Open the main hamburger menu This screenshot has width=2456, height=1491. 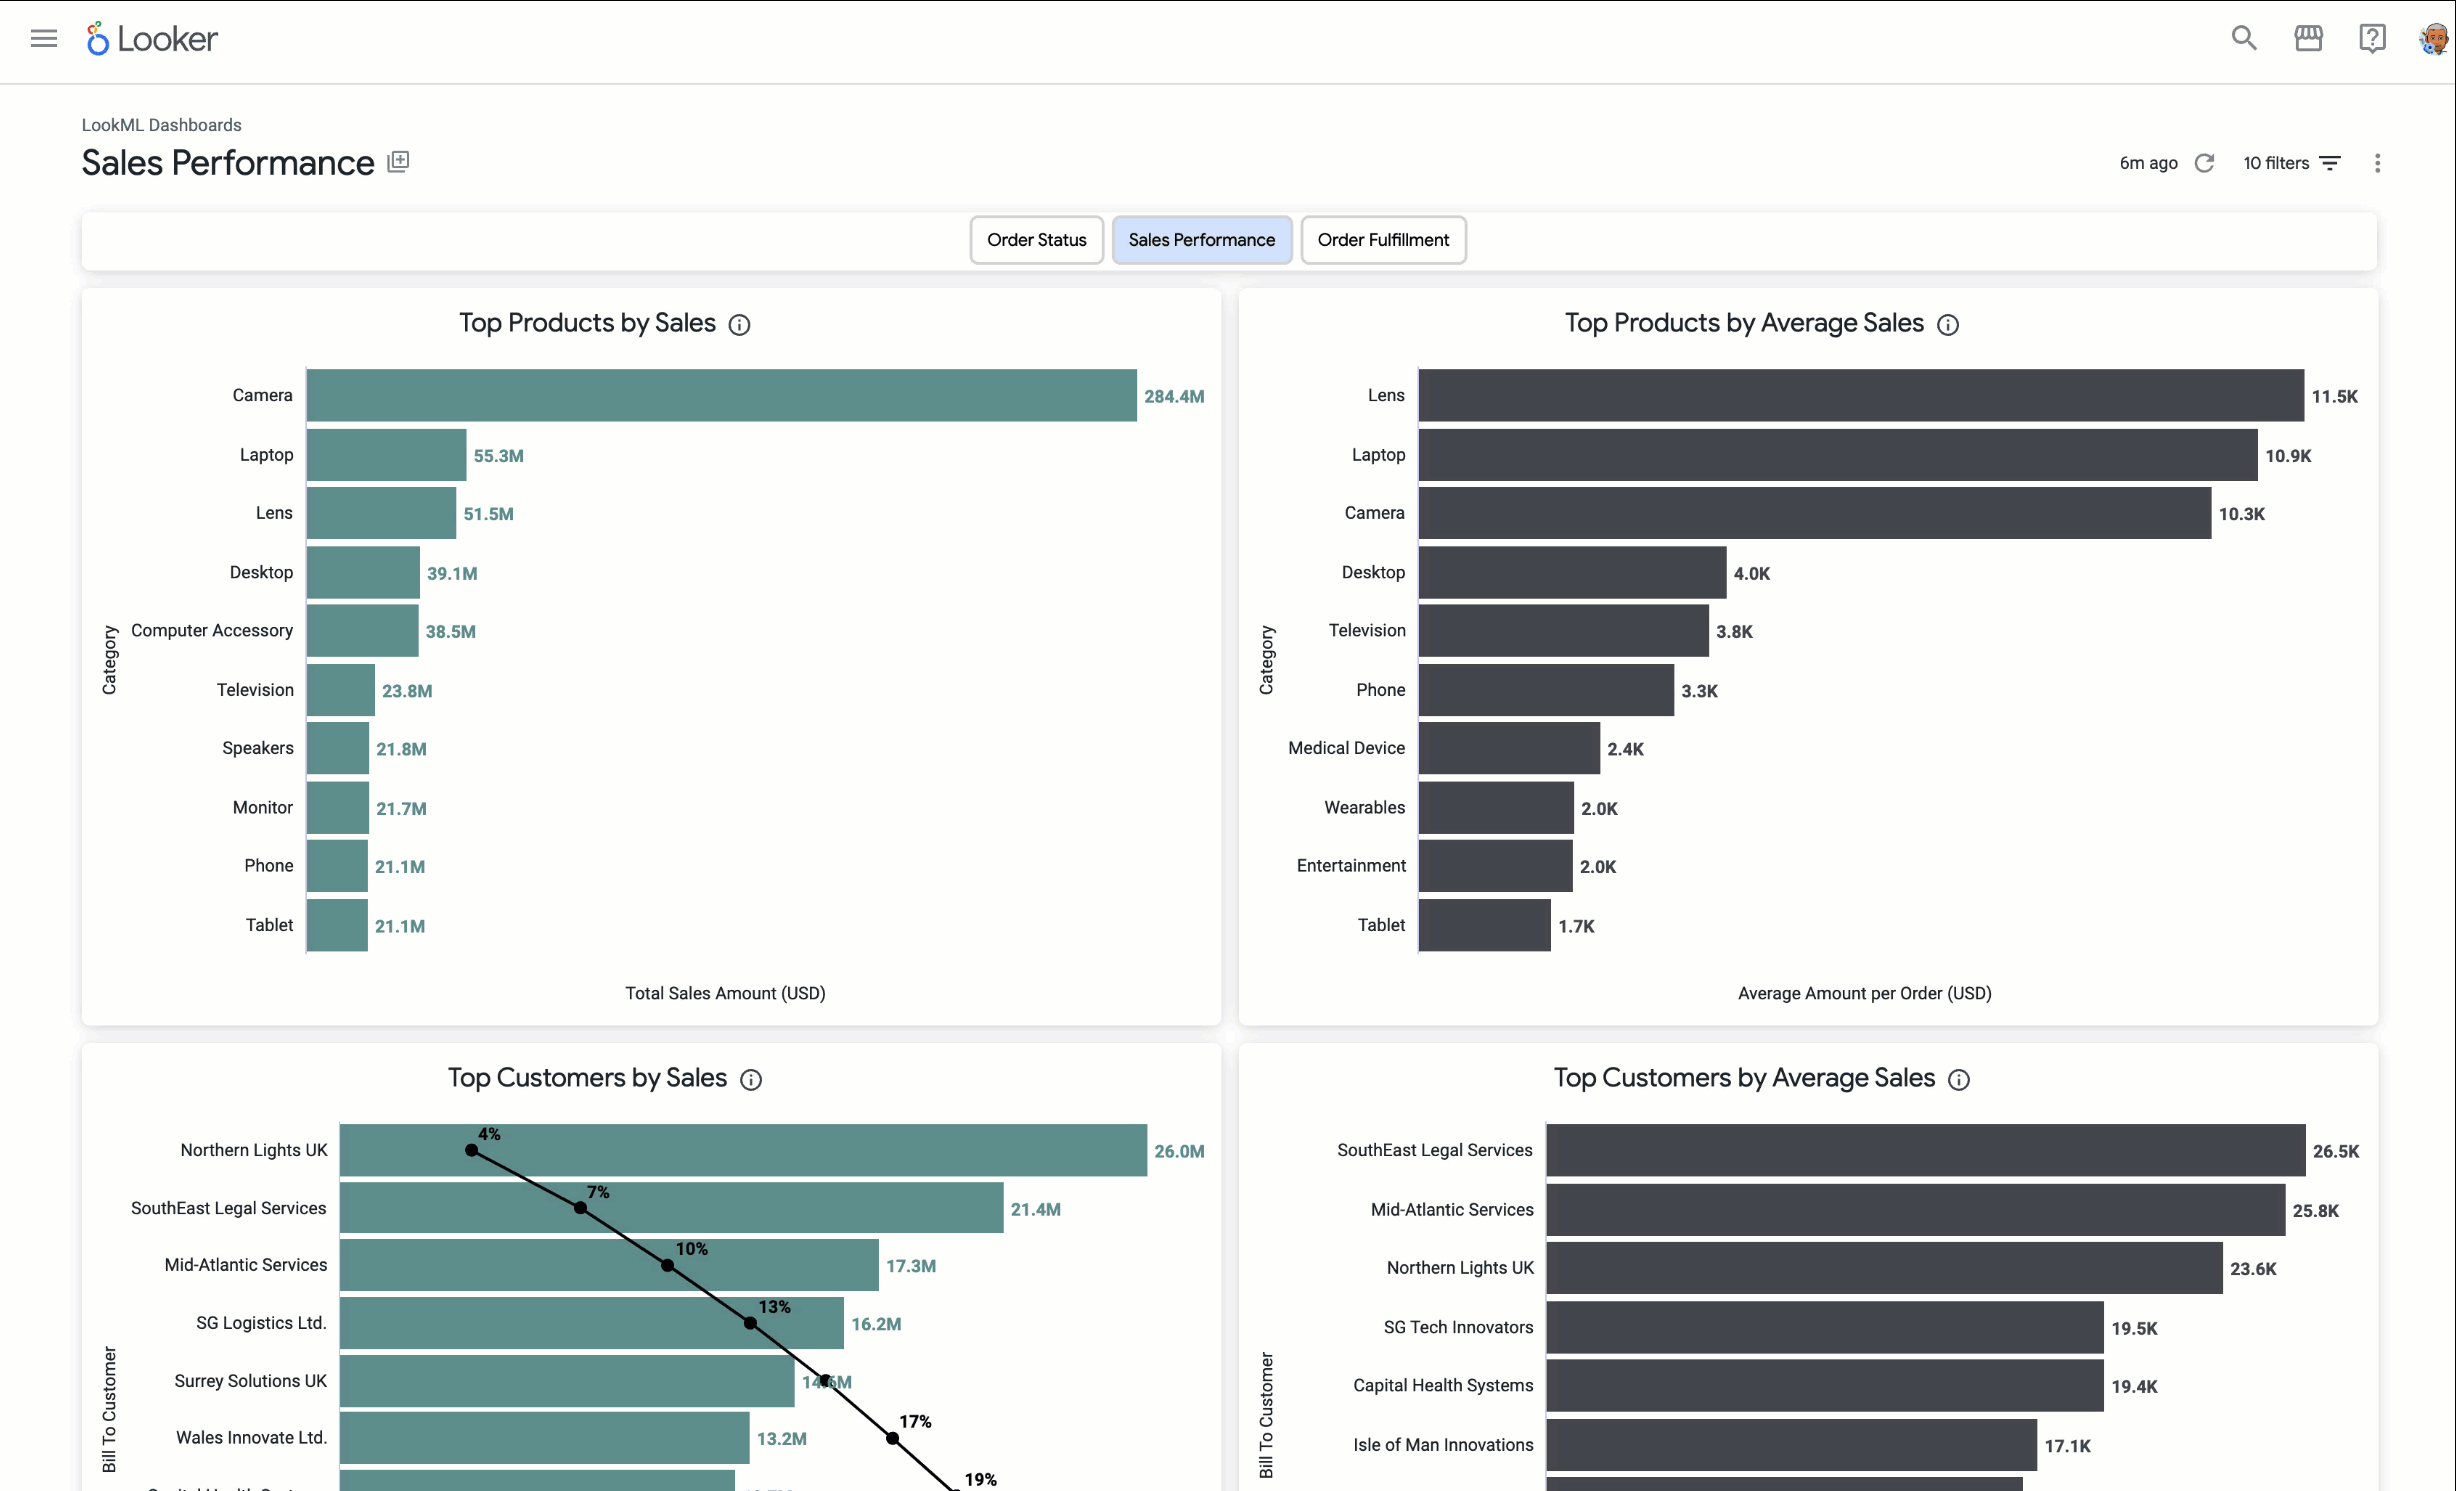(43, 39)
